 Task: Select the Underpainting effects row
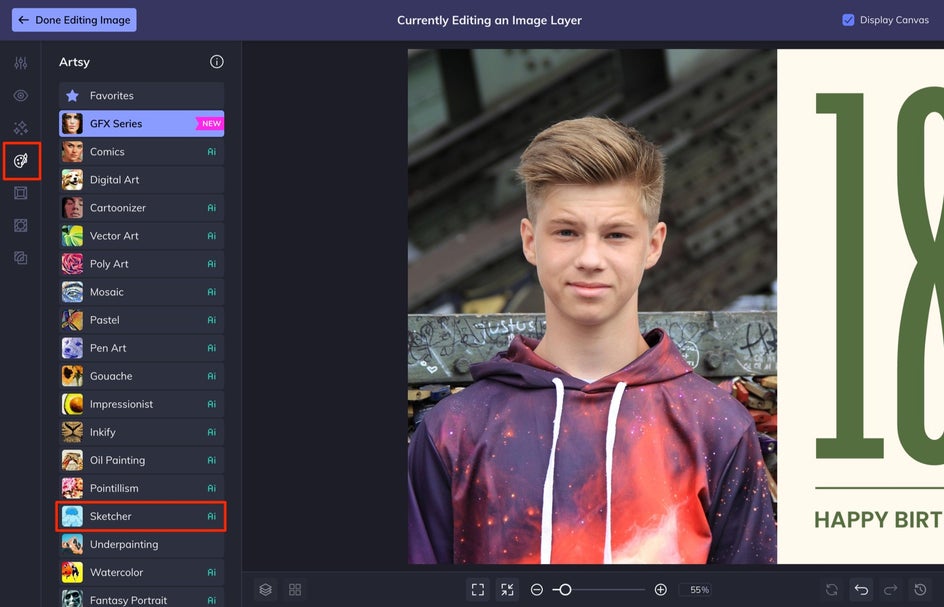[141, 544]
